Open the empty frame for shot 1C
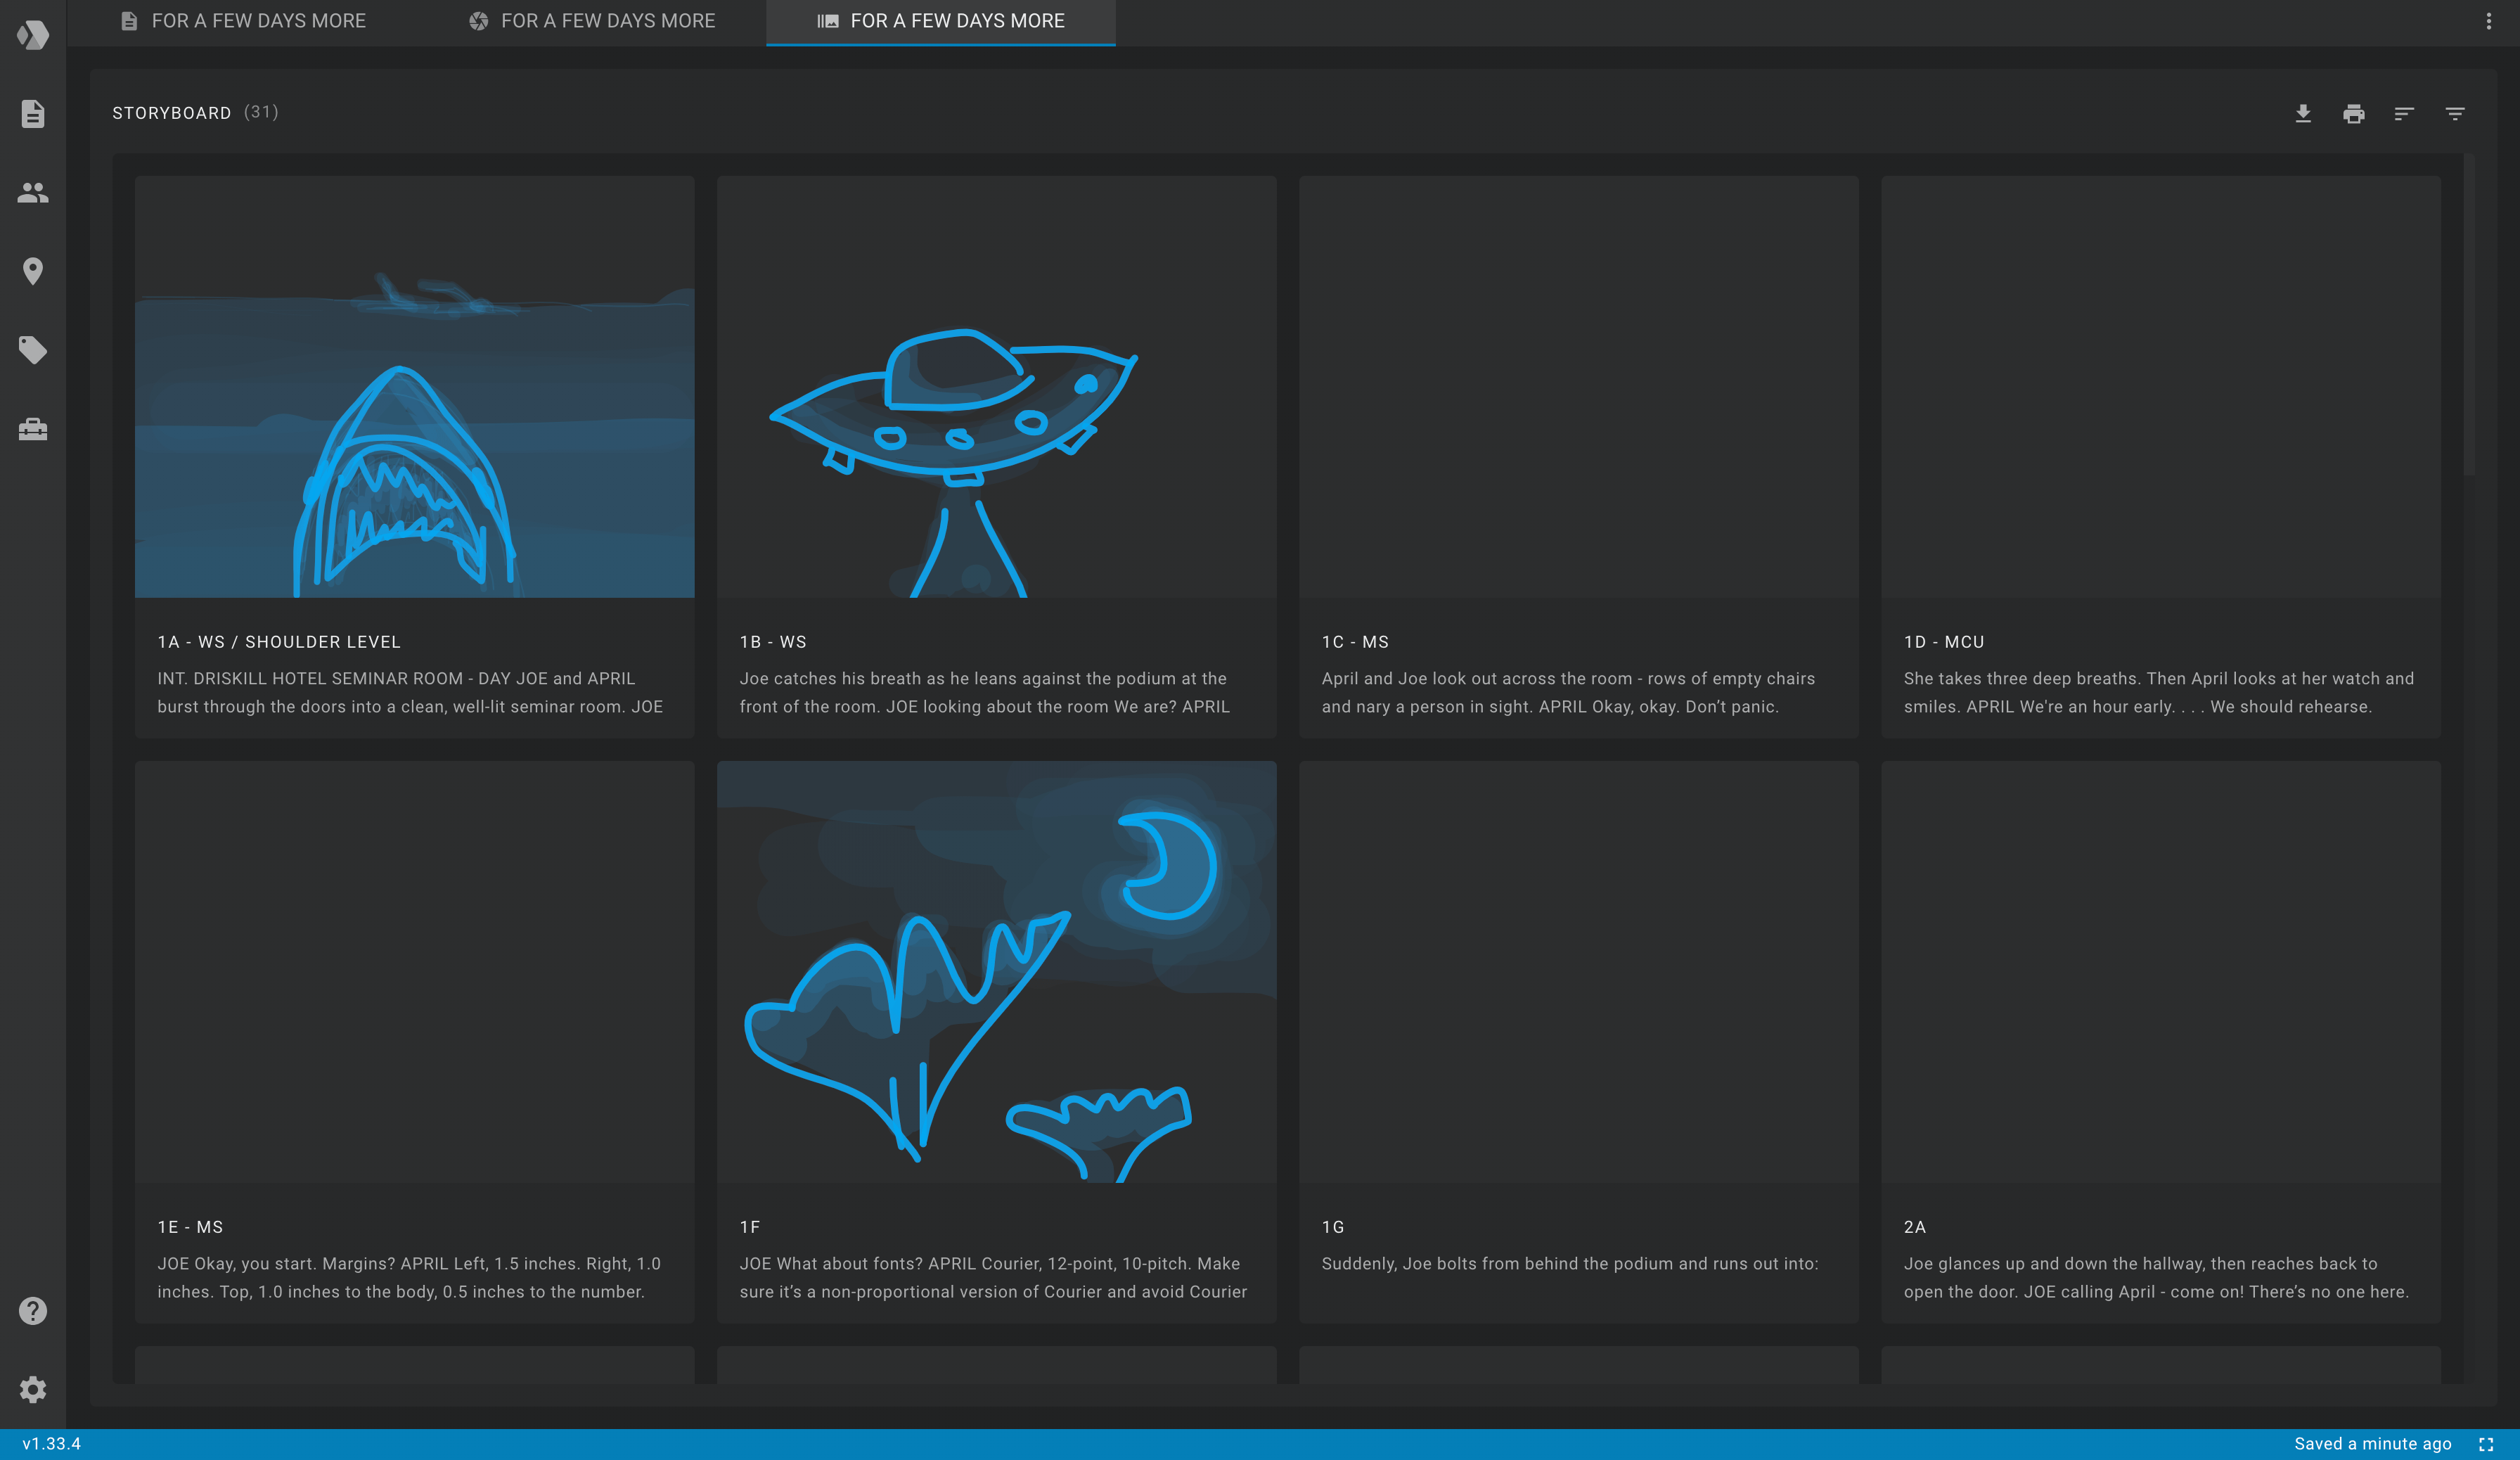The image size is (2520, 1460). 1579,387
